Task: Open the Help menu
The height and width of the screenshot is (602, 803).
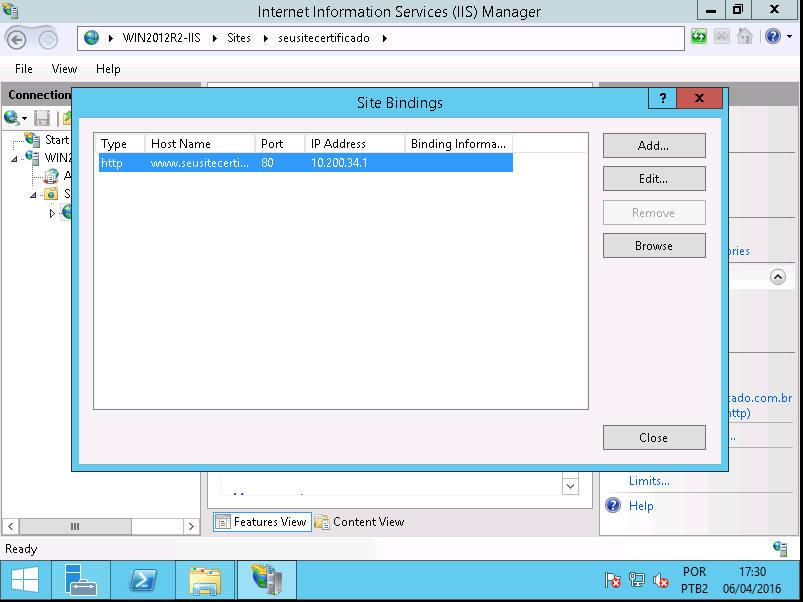Action: click(x=108, y=69)
